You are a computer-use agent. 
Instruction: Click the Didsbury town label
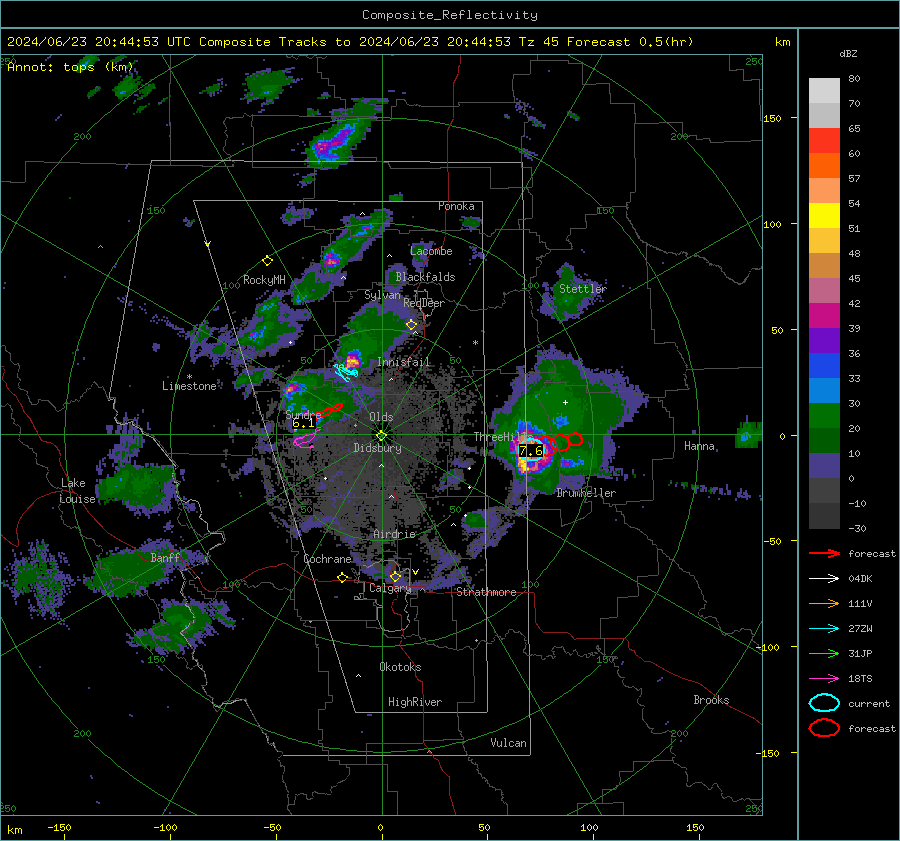click(378, 448)
